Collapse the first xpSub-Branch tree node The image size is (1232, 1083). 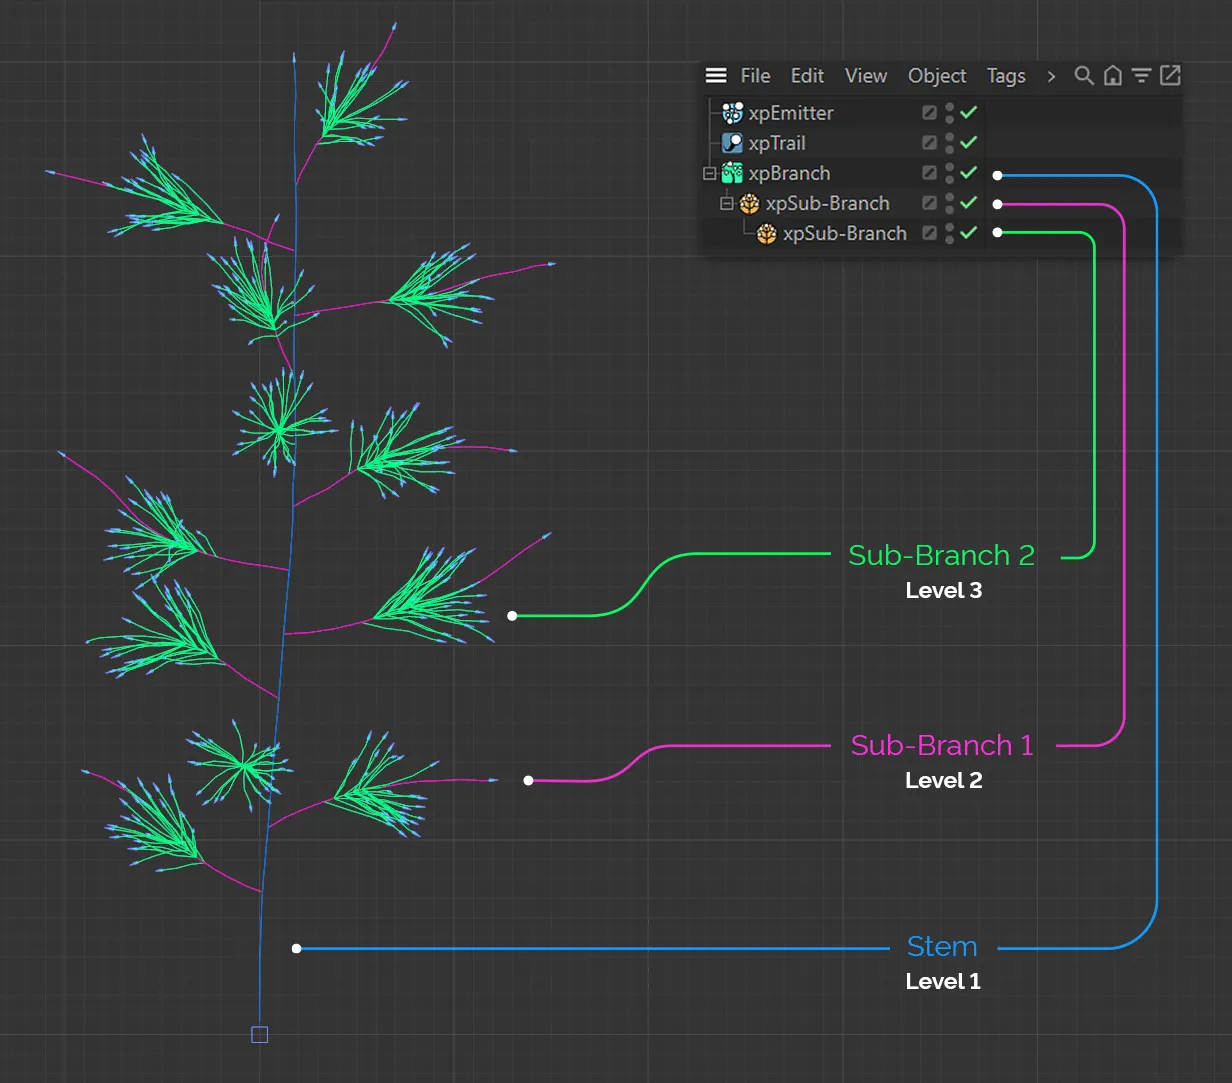click(x=727, y=203)
